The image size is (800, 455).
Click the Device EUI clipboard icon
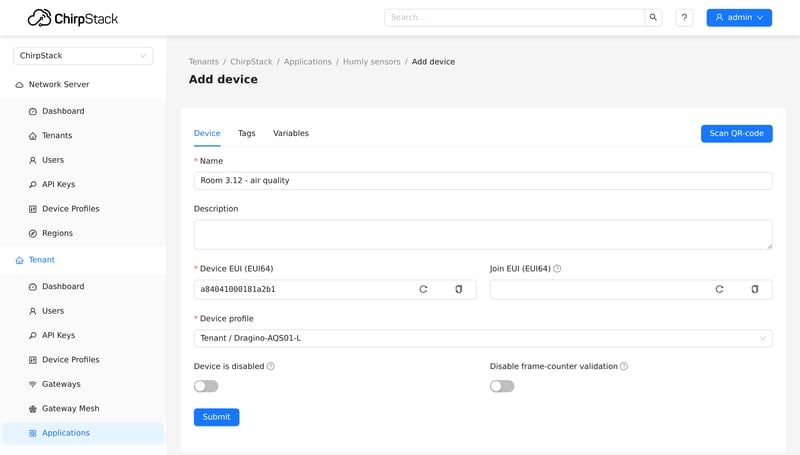click(459, 289)
